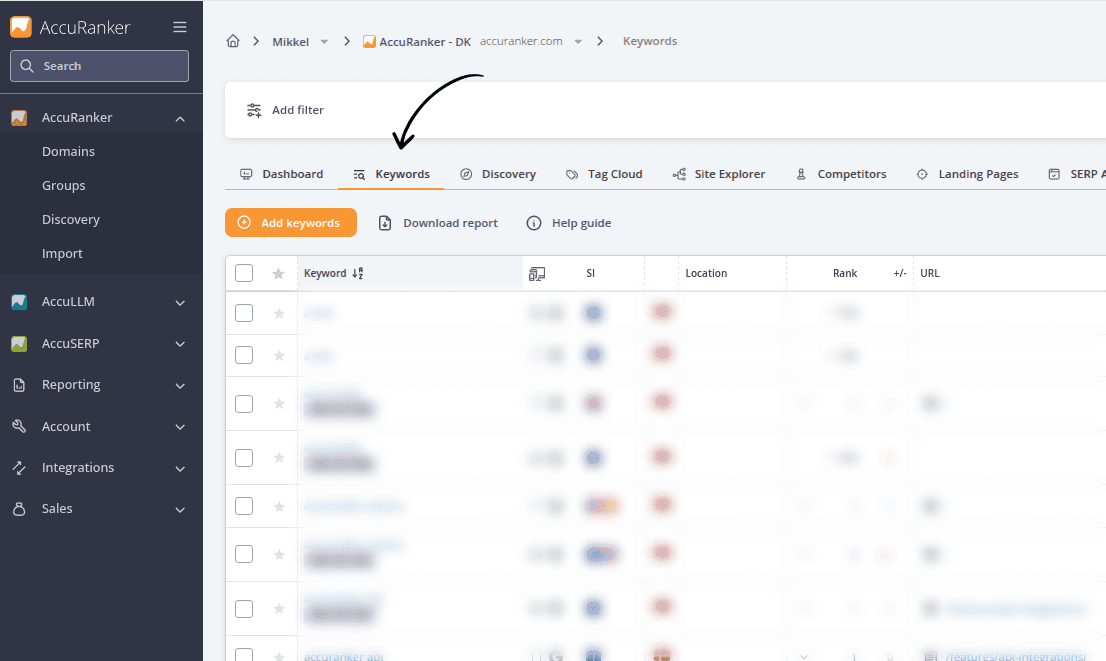1106x661 pixels.
Task: Open Groups in the sidebar
Action: tap(63, 186)
